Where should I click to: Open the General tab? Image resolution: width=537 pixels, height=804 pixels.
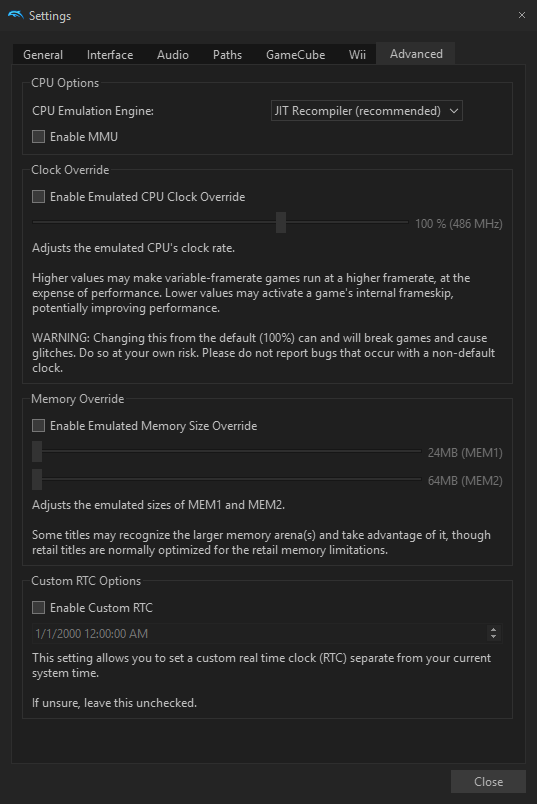pyautogui.click(x=43, y=54)
